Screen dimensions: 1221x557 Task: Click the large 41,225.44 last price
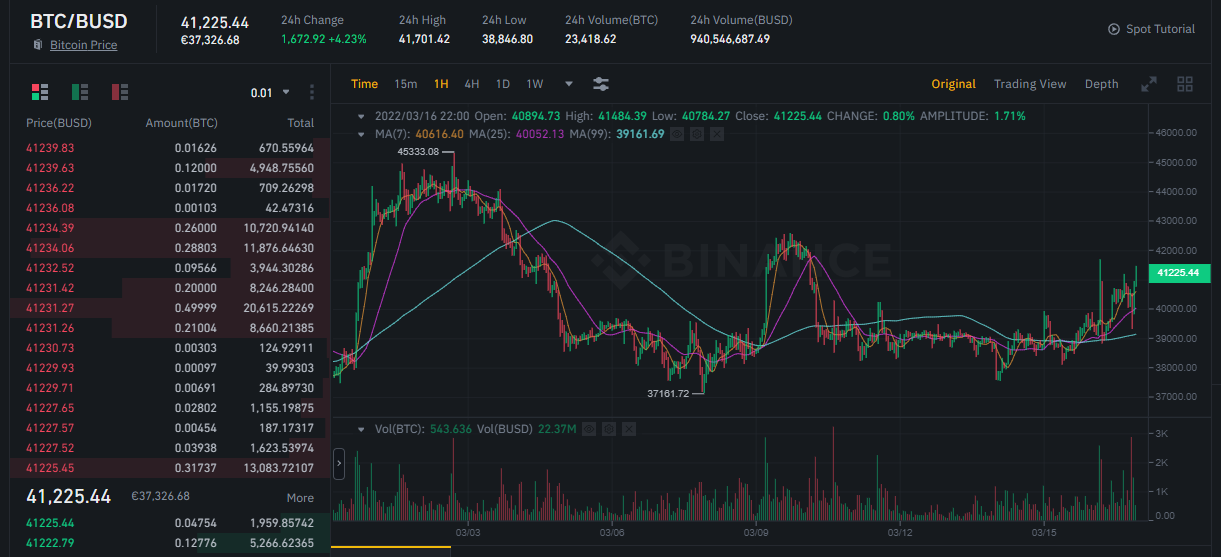69,496
